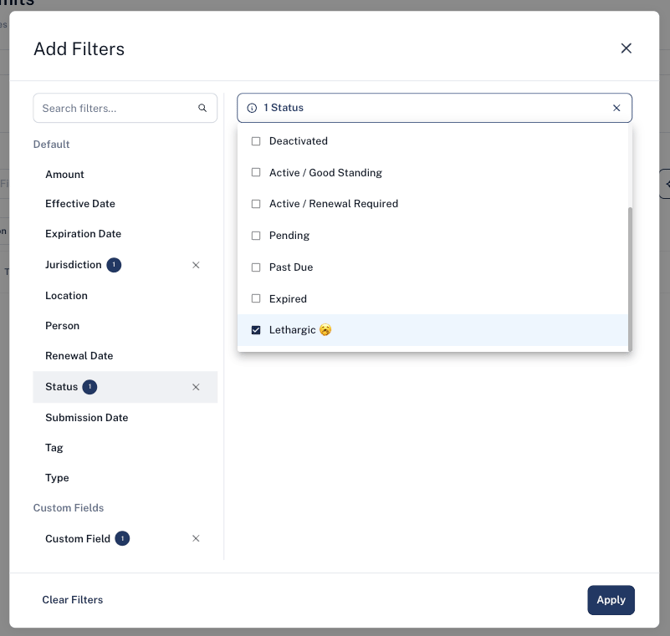Click the Lethargic emoji
This screenshot has height=636, width=670.
pos(325,330)
